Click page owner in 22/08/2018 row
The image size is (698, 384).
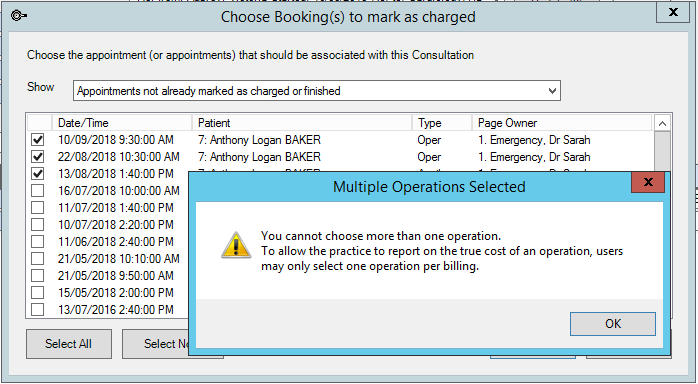click(534, 157)
